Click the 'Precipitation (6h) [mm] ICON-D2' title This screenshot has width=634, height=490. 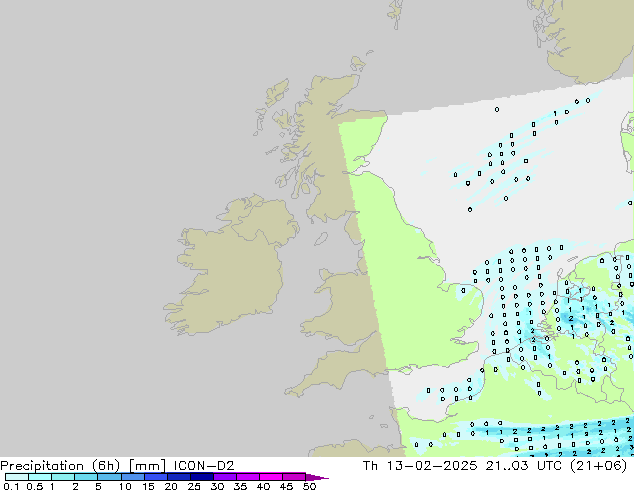point(117,466)
